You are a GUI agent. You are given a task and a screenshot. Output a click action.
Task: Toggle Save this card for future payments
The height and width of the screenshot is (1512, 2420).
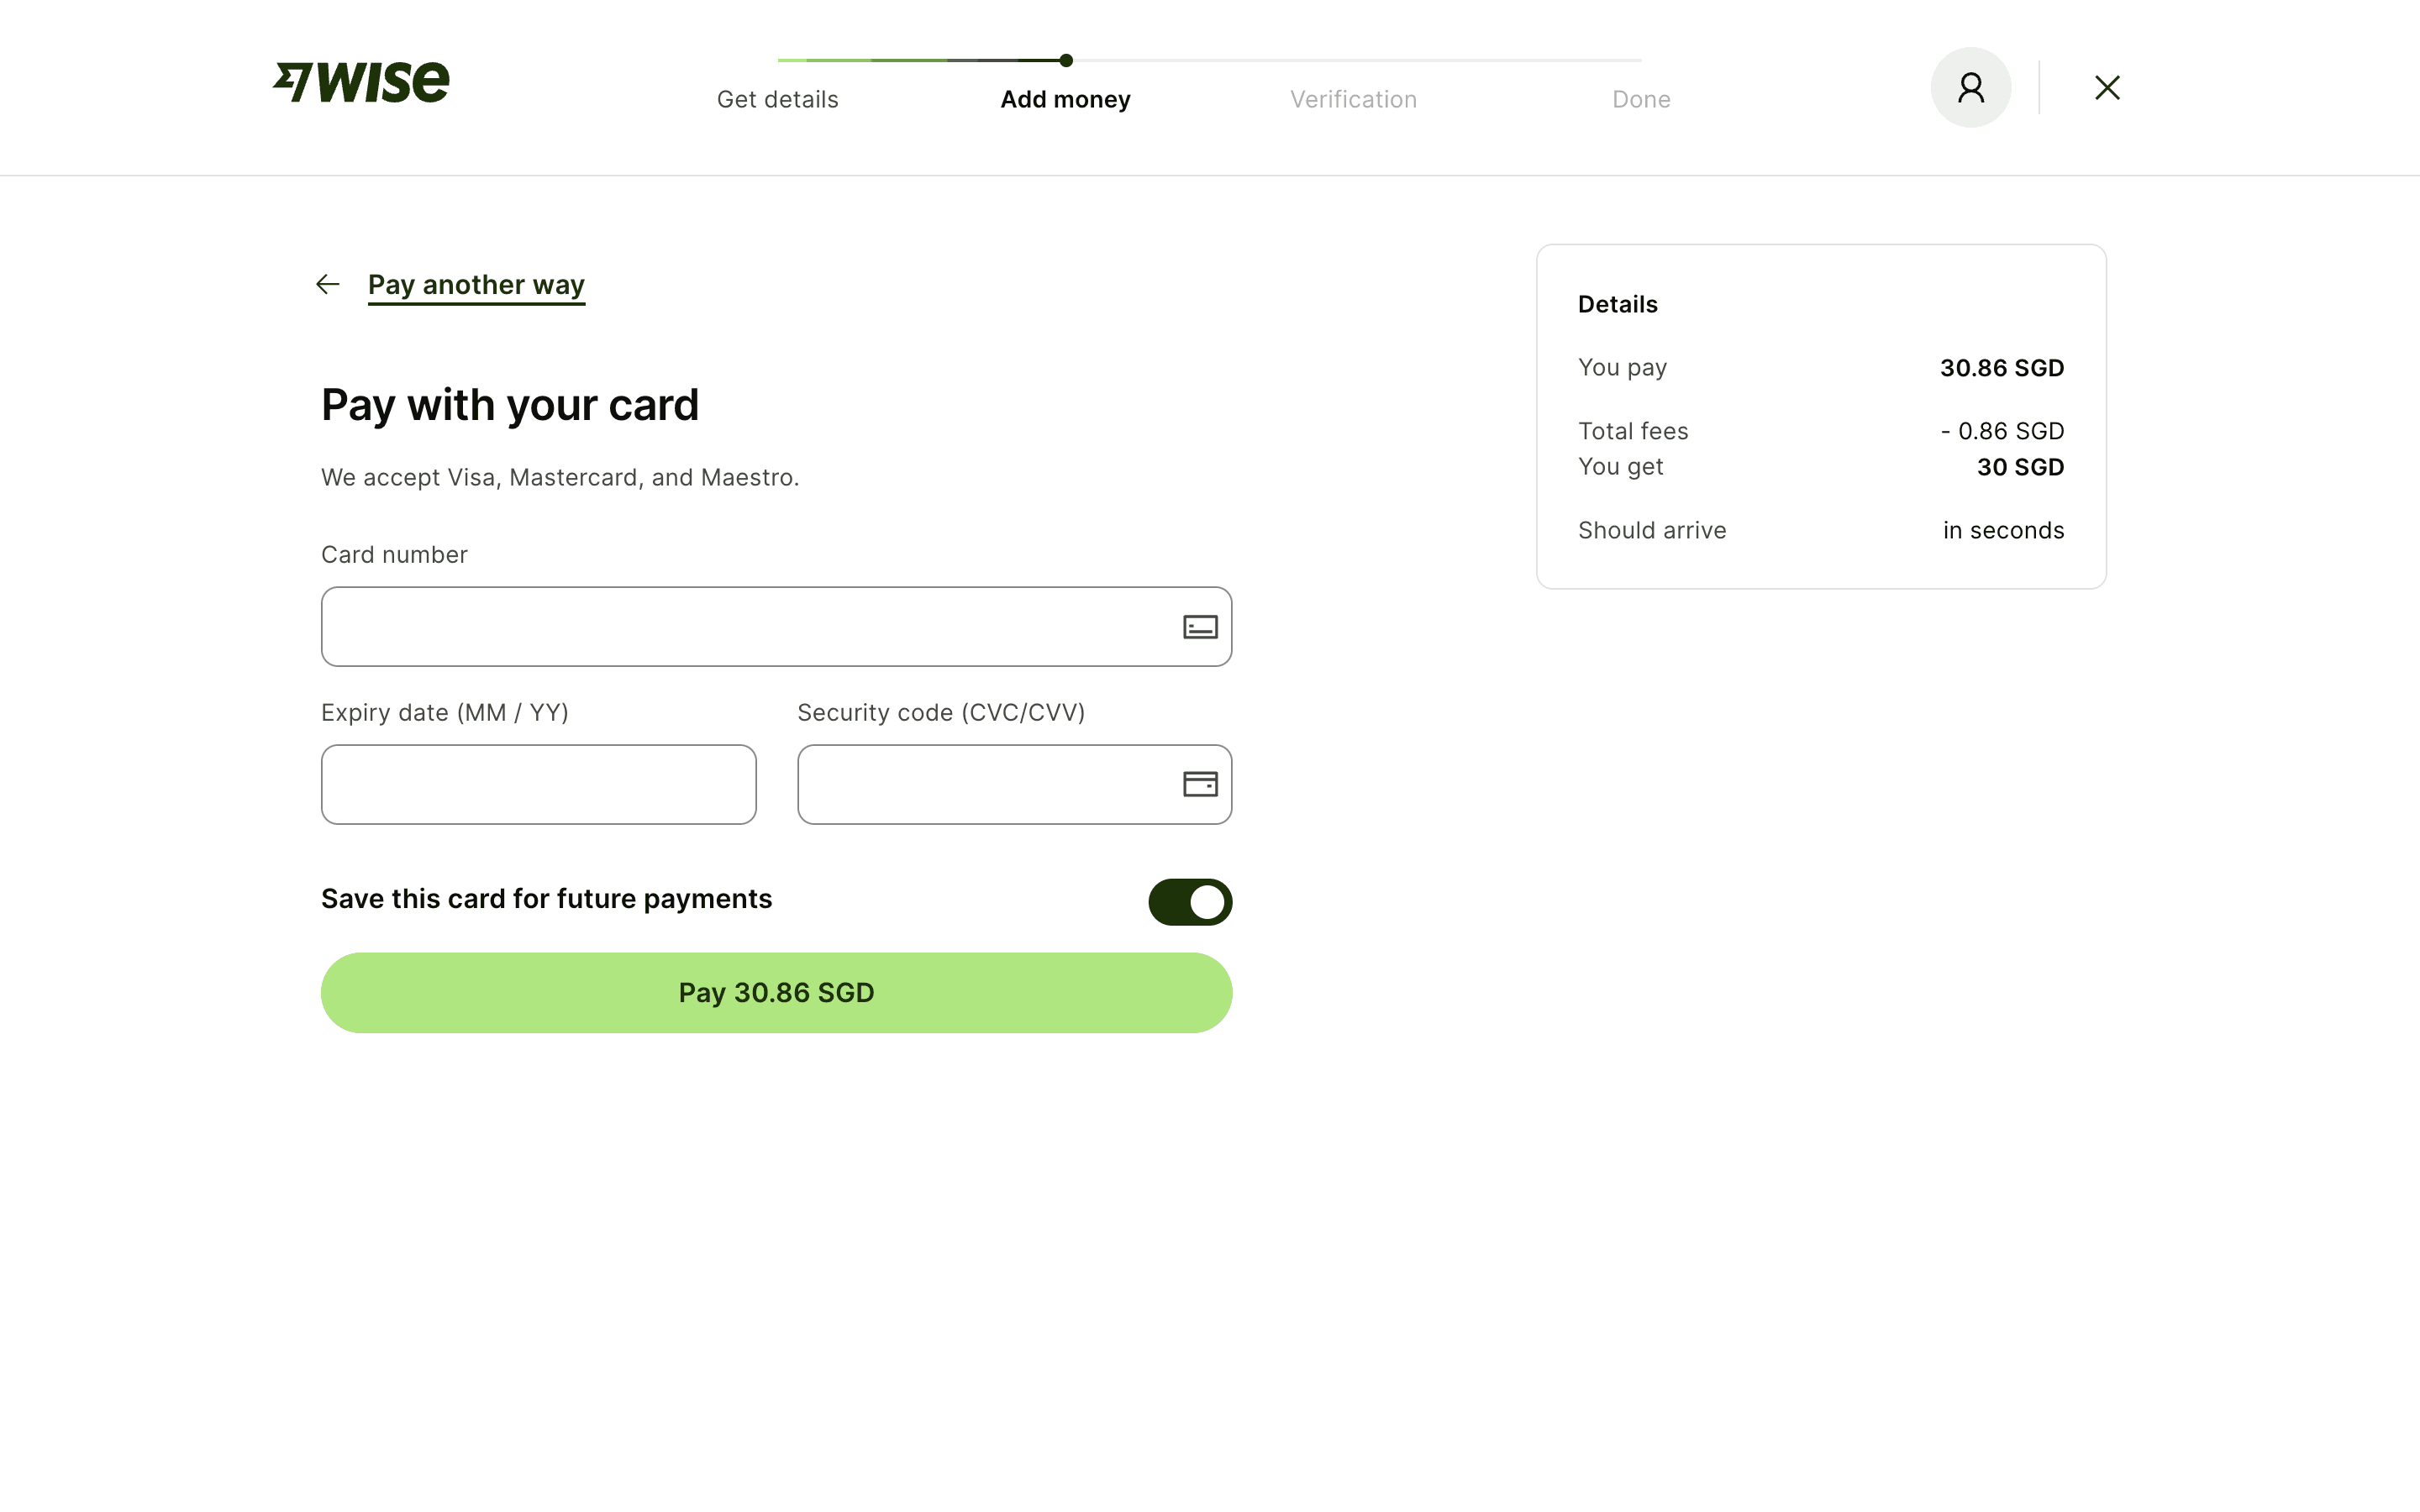(1189, 902)
